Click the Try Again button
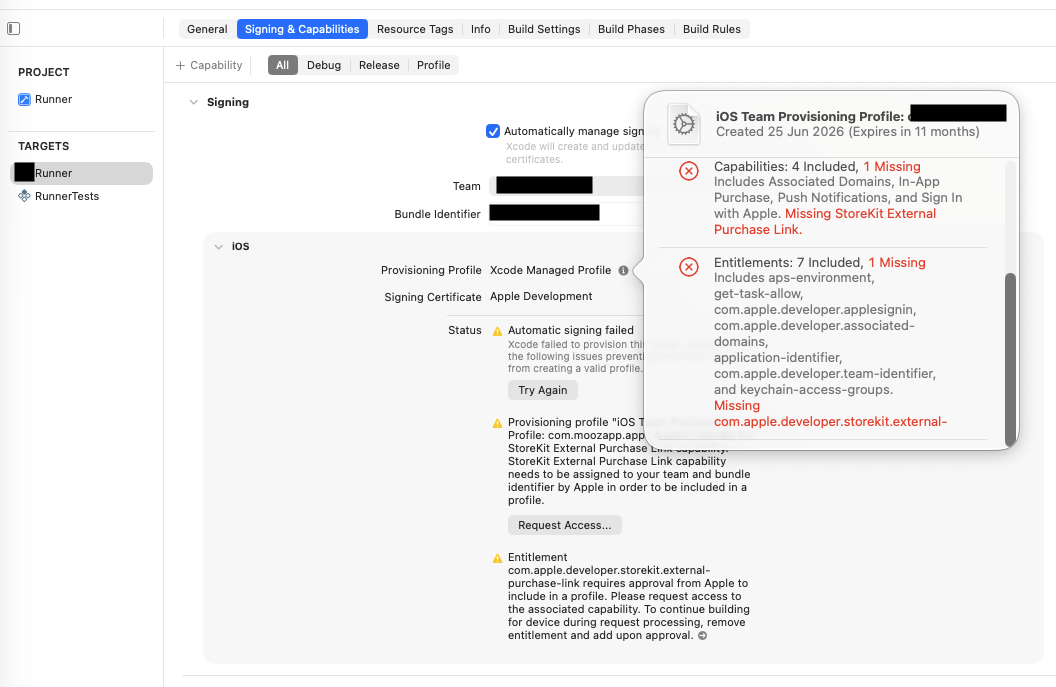Viewport: 1056px width, 687px height. [543, 390]
